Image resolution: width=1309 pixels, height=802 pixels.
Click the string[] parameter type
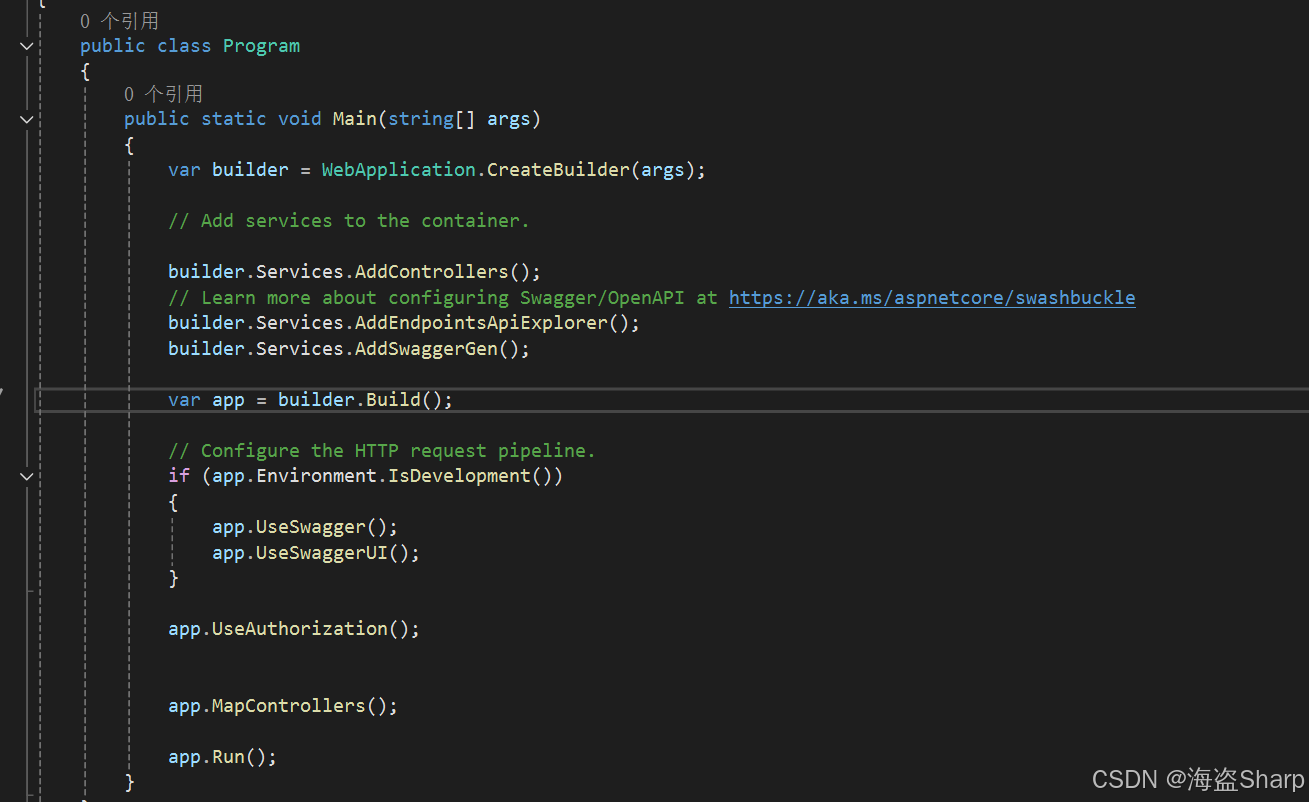click(432, 119)
